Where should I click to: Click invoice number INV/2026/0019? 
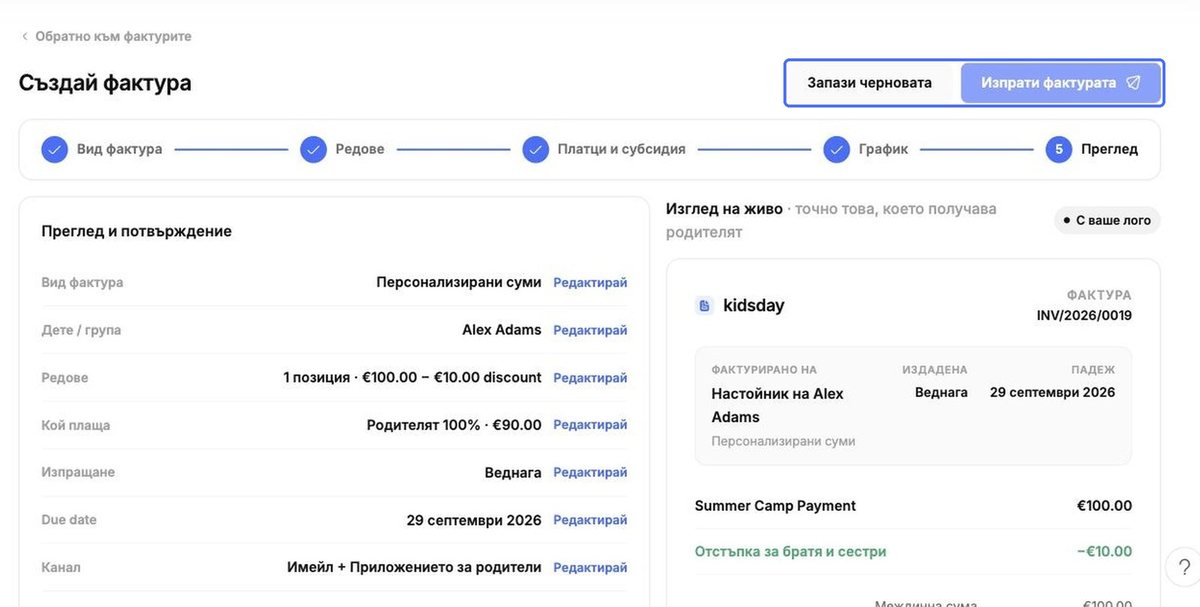point(1084,315)
